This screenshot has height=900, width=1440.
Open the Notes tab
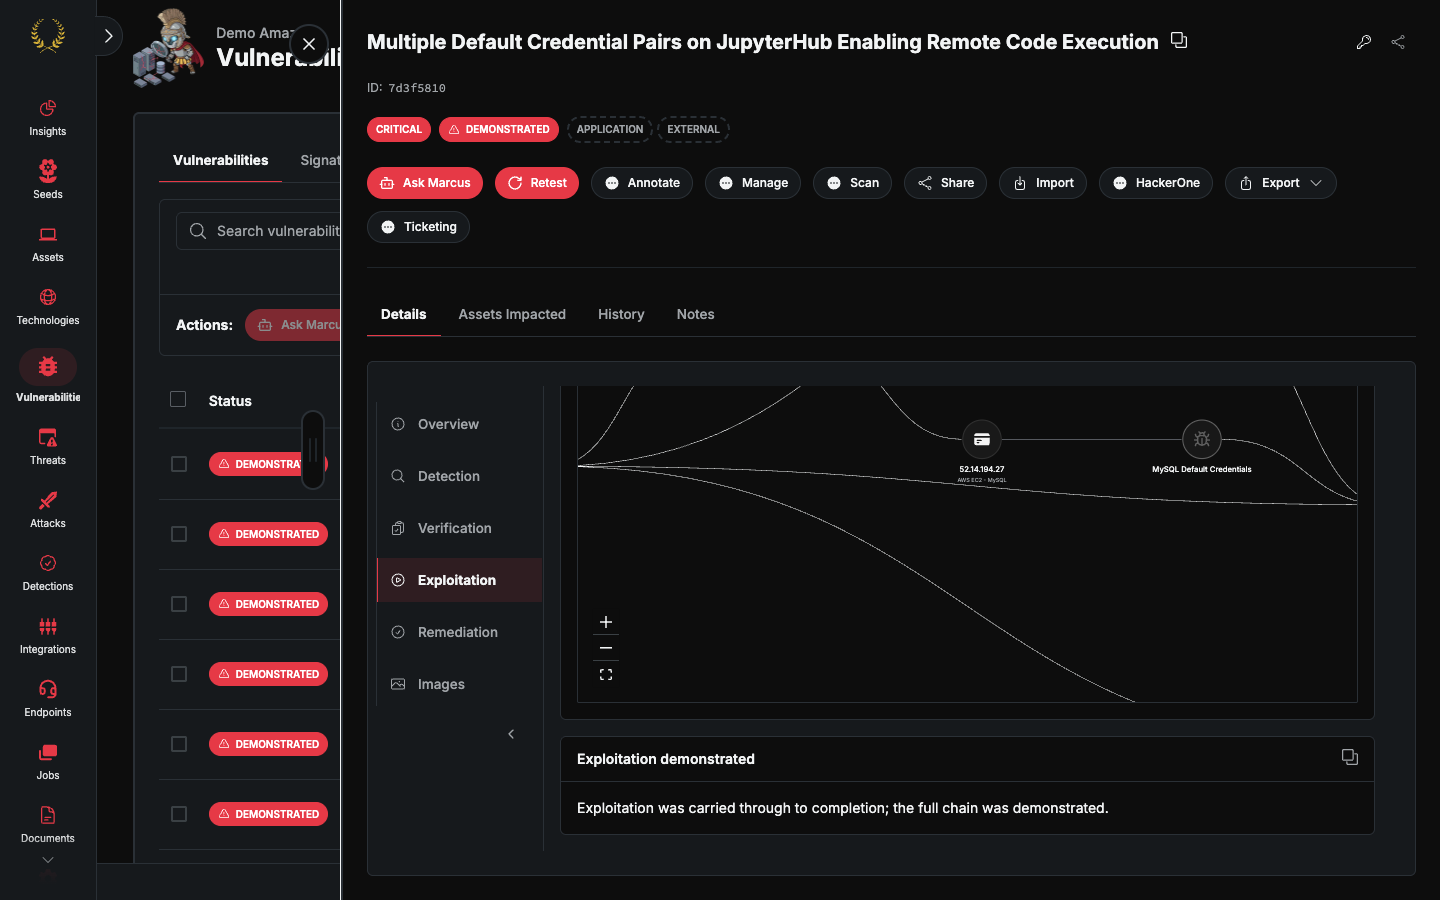pos(695,314)
